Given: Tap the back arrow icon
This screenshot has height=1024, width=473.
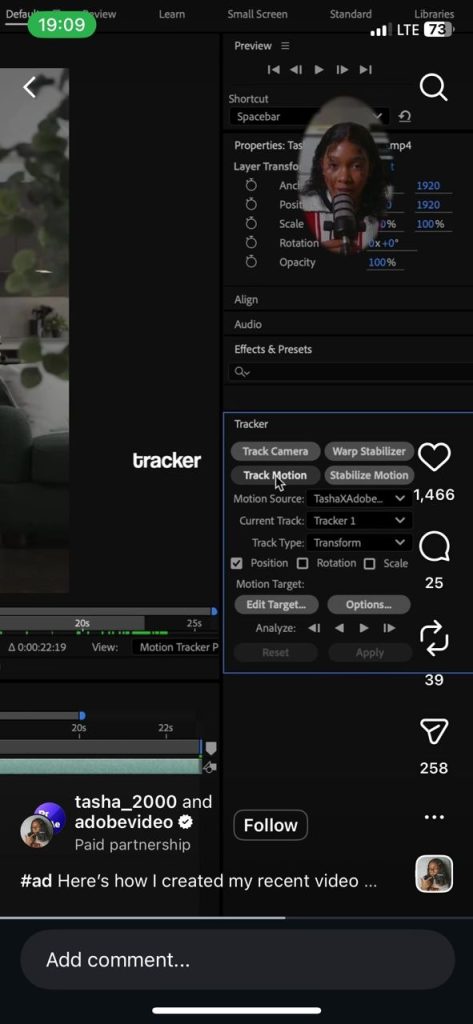Looking at the screenshot, I should point(30,88).
